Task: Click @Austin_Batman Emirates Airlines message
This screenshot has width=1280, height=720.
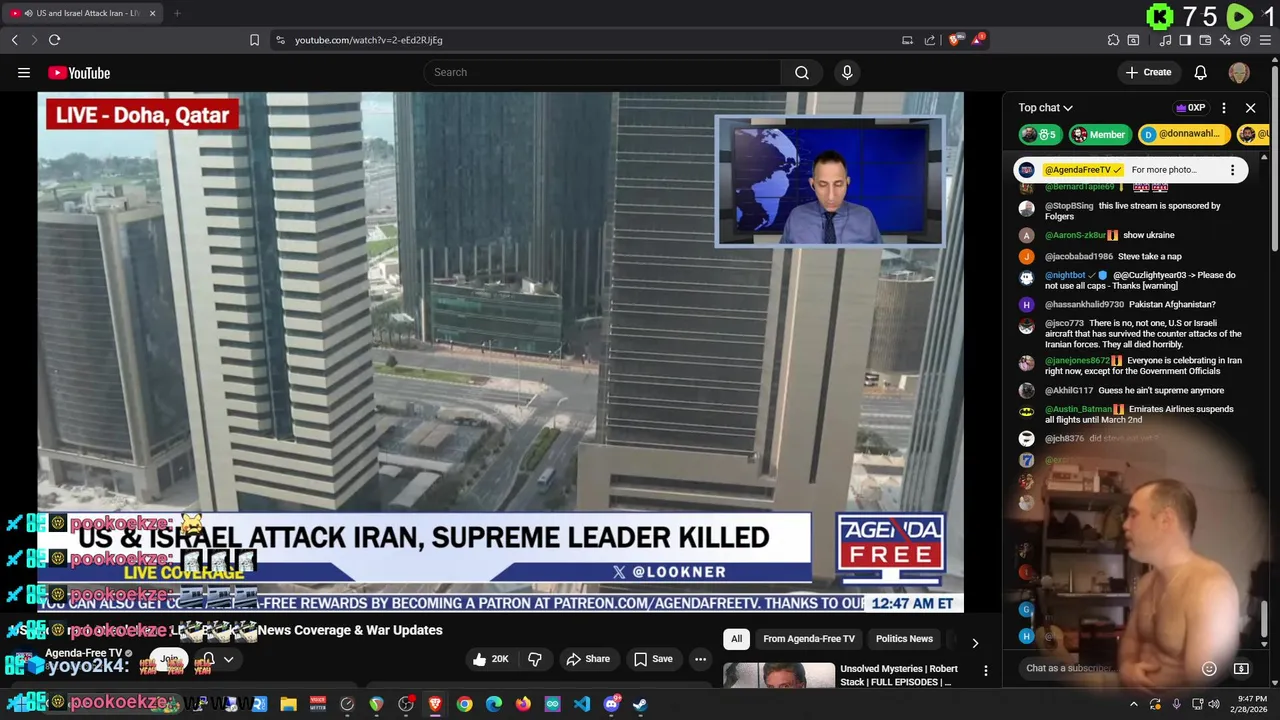Action: tap(1134, 414)
